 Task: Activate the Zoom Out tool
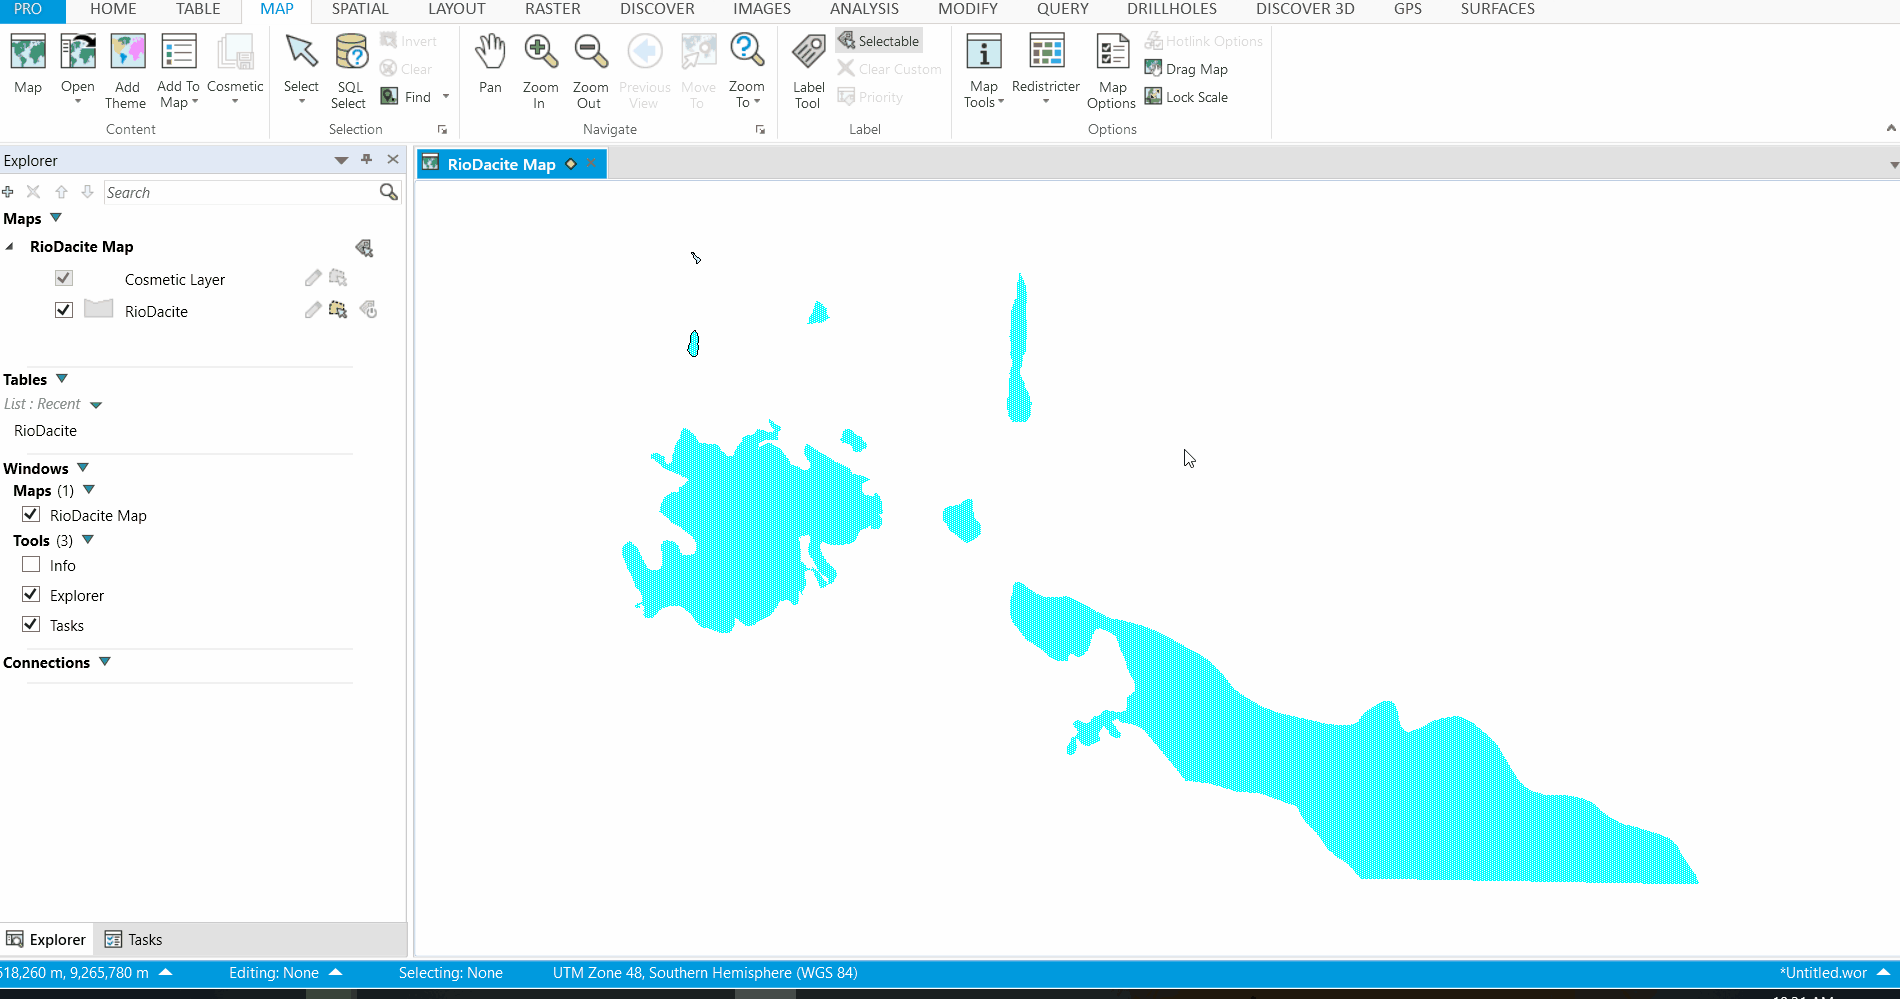point(590,67)
